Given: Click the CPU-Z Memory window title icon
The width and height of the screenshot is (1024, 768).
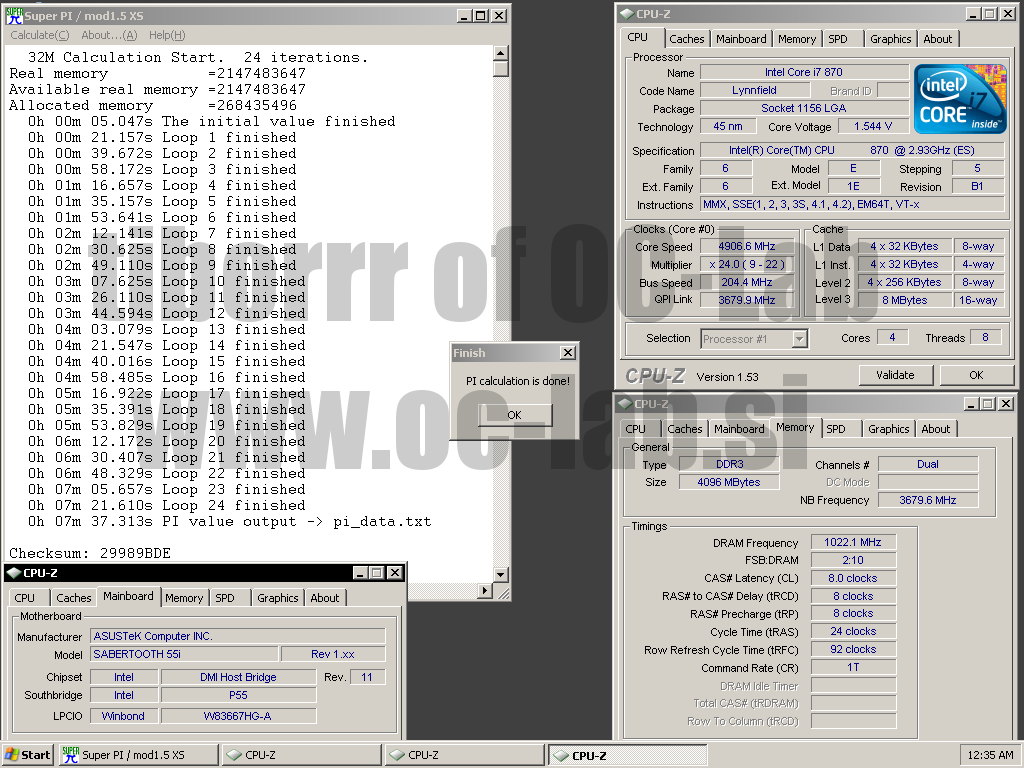Looking at the screenshot, I should [625, 404].
